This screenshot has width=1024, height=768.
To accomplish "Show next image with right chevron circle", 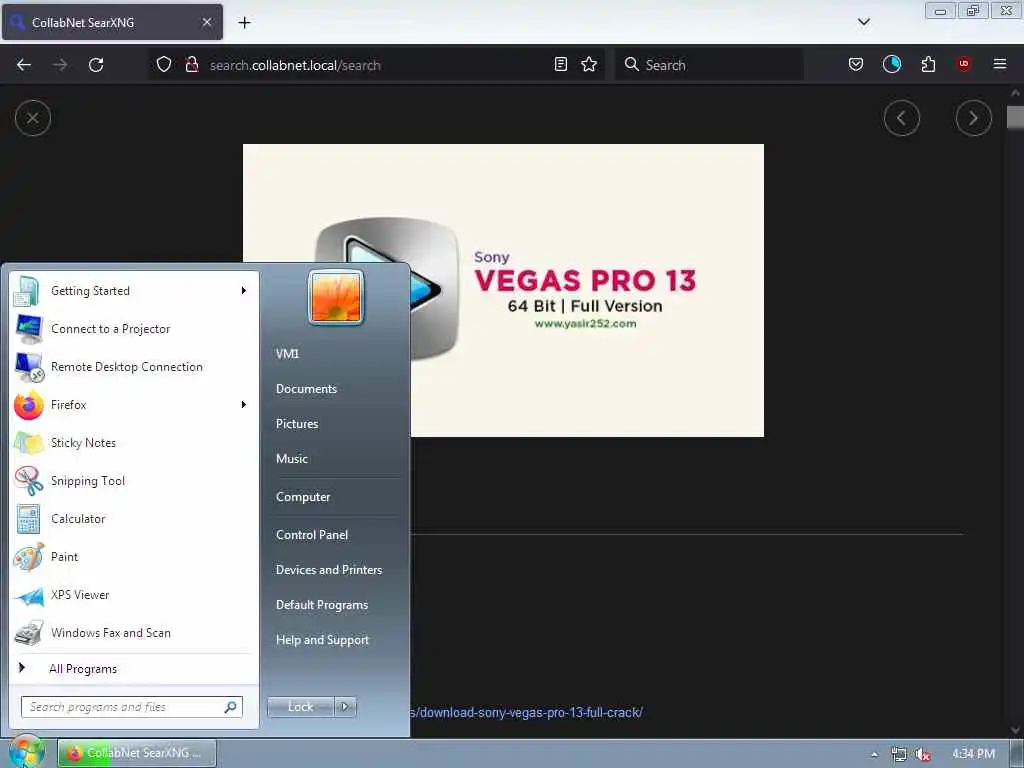I will 974,118.
